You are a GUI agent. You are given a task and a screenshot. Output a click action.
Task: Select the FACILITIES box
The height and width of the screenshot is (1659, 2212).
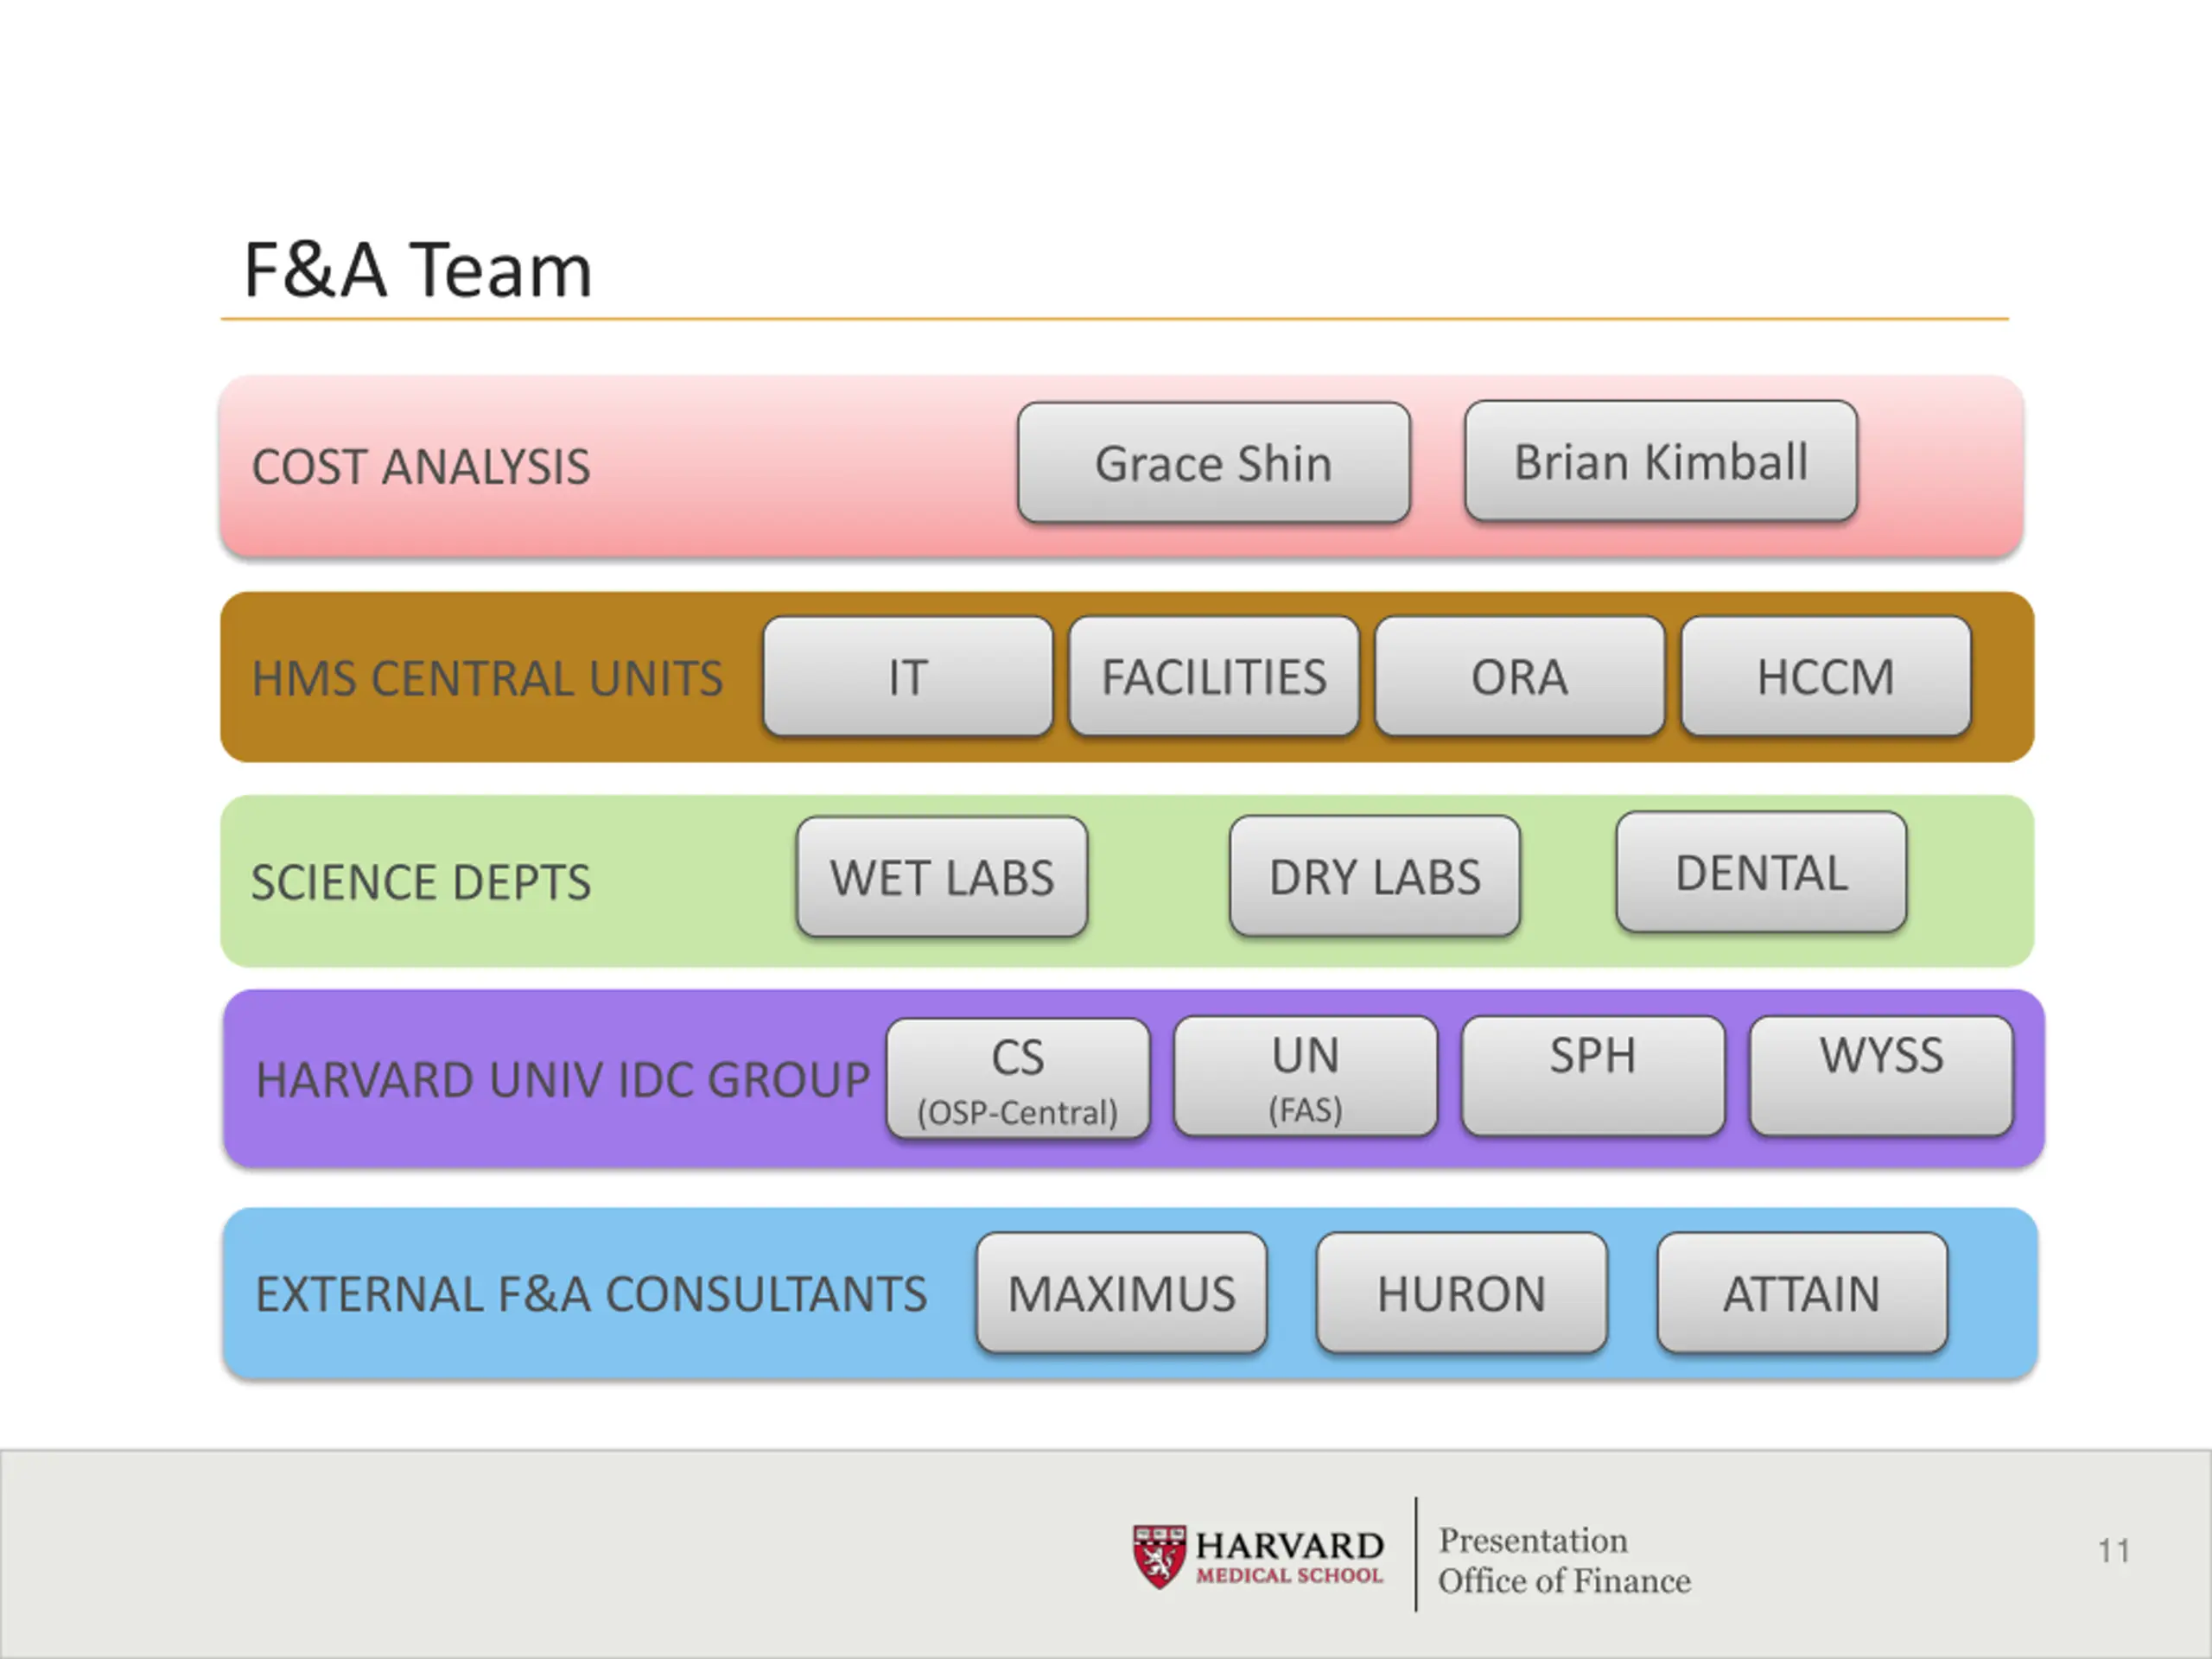point(1214,676)
